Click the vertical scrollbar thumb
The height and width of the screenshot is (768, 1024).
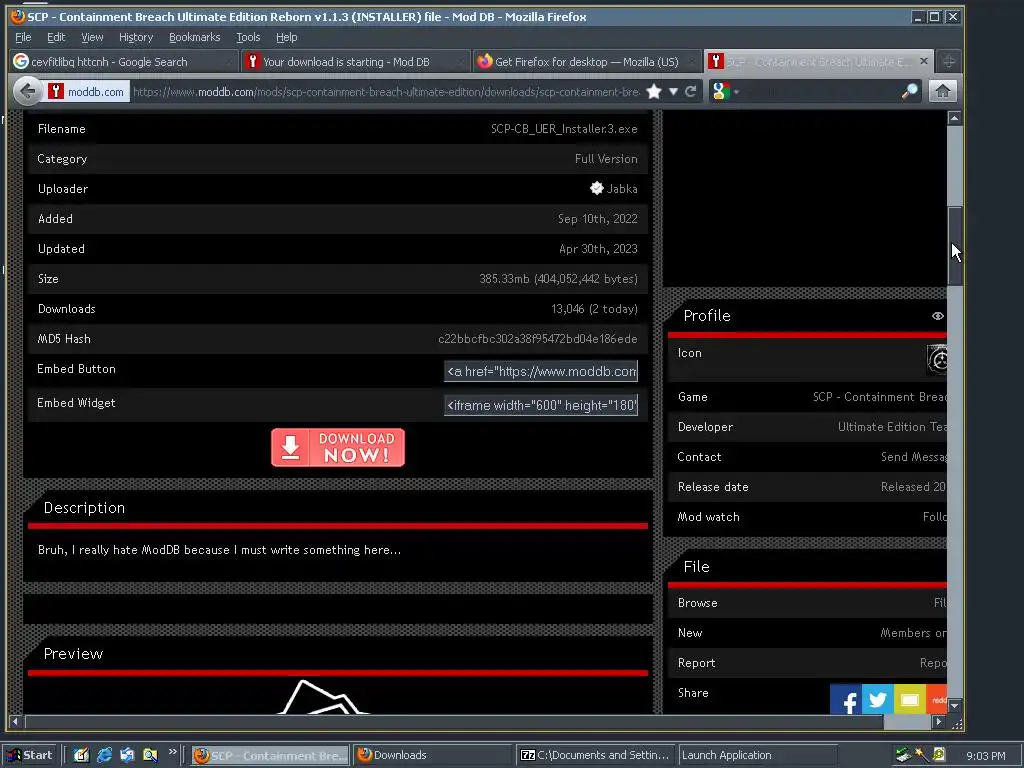955,246
